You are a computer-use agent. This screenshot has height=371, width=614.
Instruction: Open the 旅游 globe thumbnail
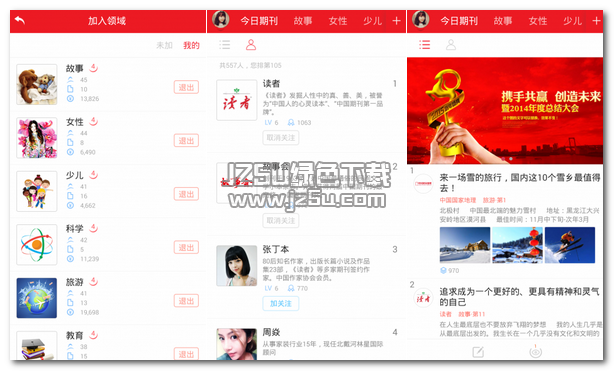(37, 298)
